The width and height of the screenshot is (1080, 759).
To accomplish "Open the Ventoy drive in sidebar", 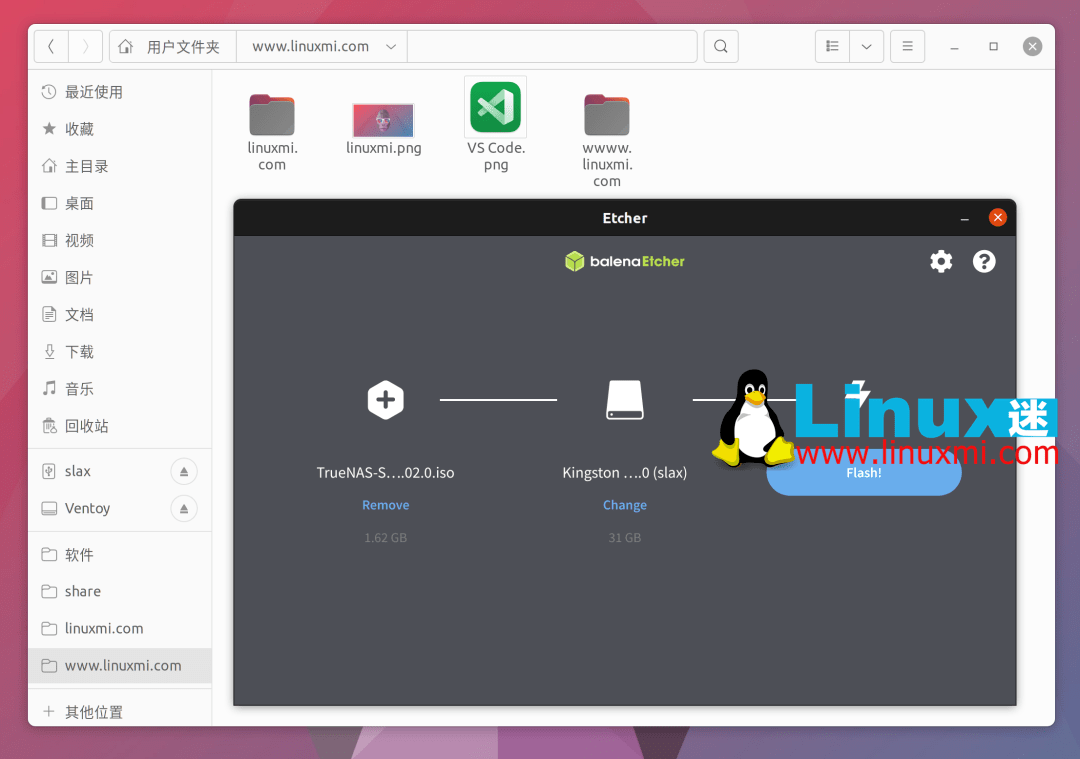I will [x=87, y=508].
